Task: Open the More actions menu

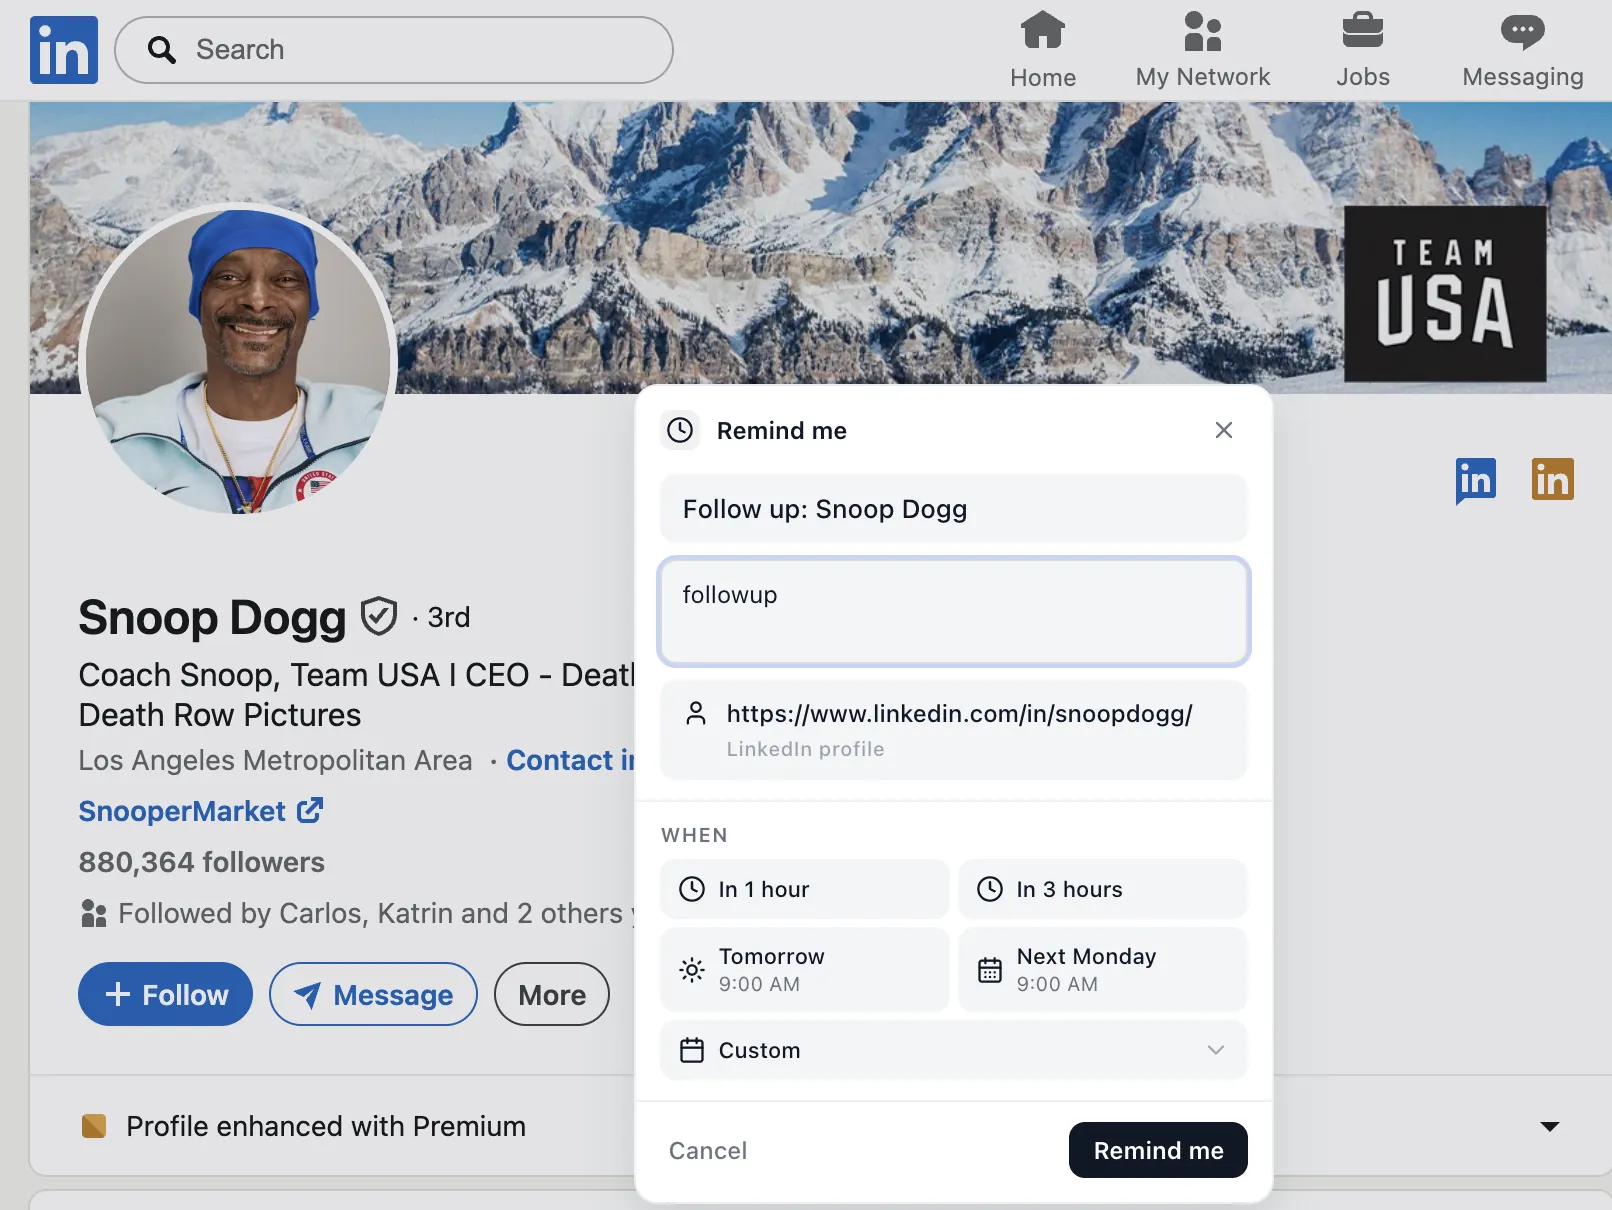Action: tap(552, 994)
